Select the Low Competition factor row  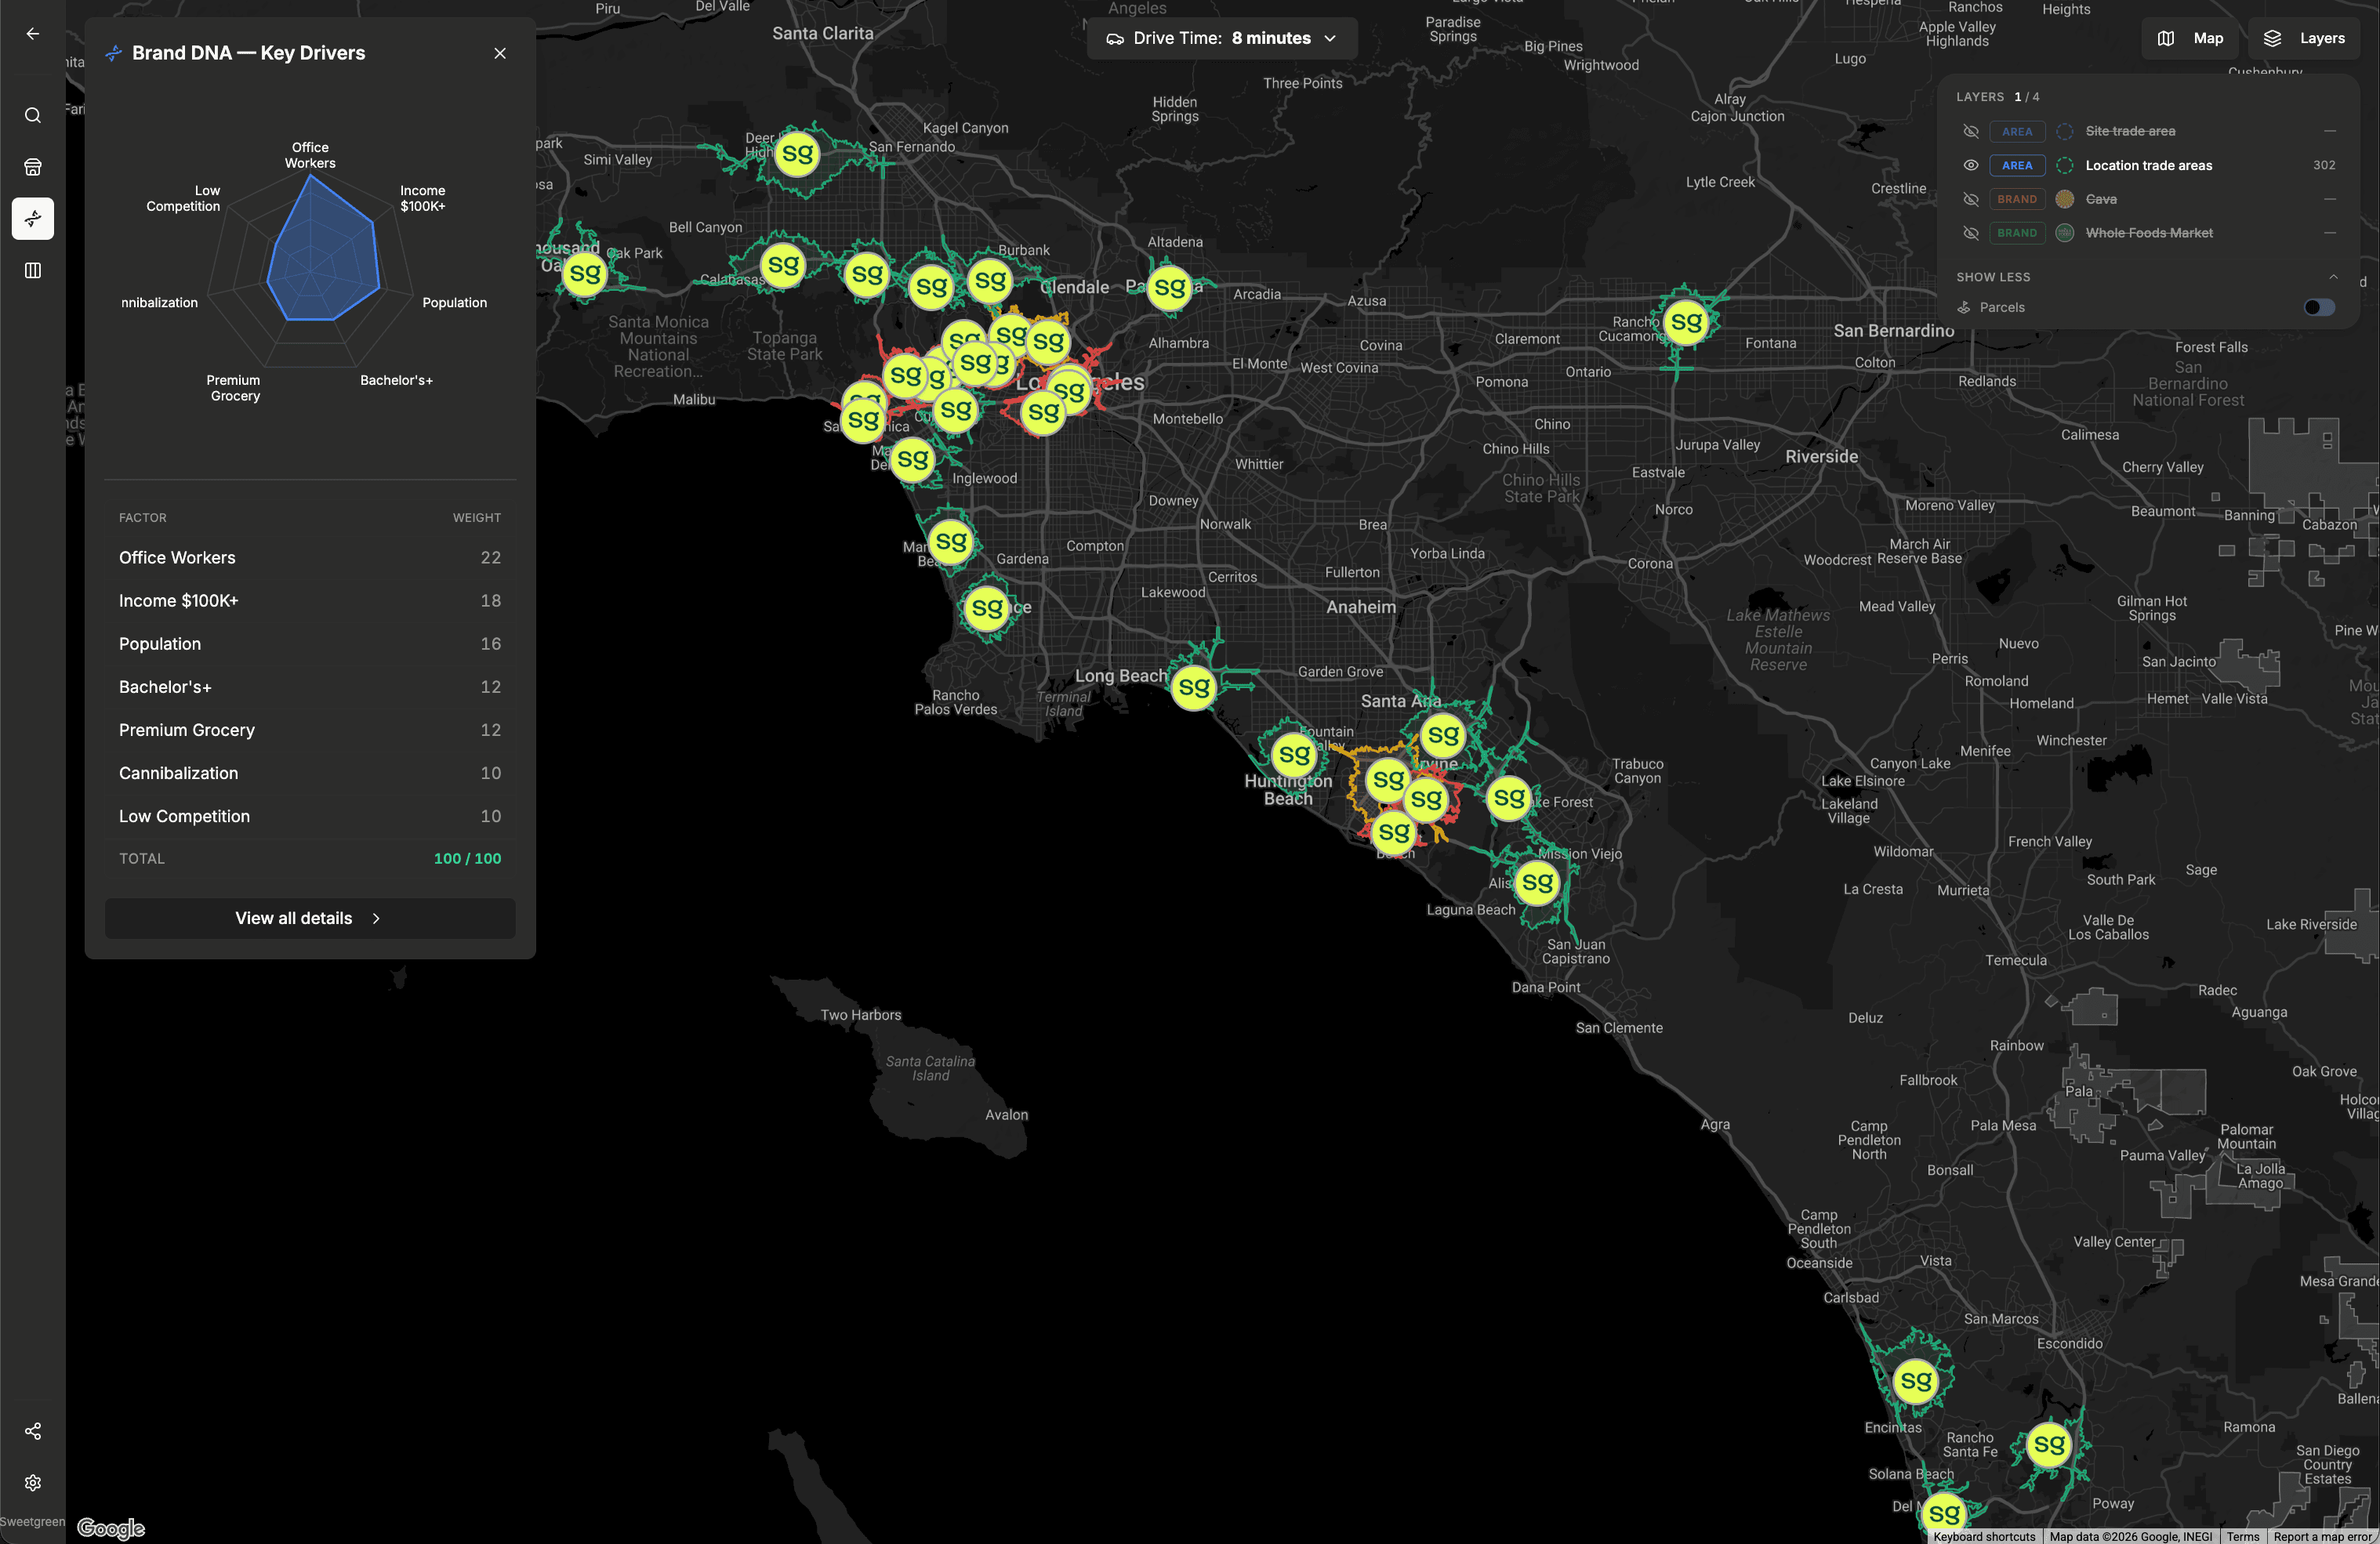pyautogui.click(x=310, y=816)
